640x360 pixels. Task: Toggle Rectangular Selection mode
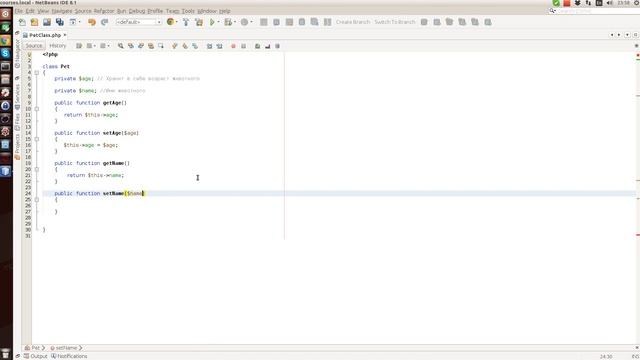click(161, 46)
